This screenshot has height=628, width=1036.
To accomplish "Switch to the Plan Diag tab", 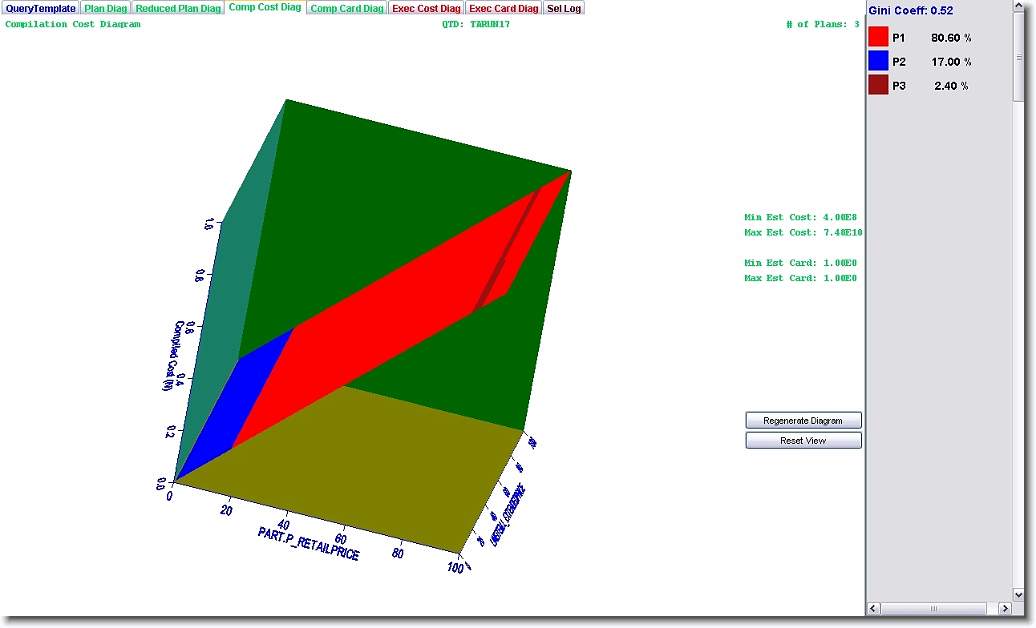I will pyautogui.click(x=105, y=8).
